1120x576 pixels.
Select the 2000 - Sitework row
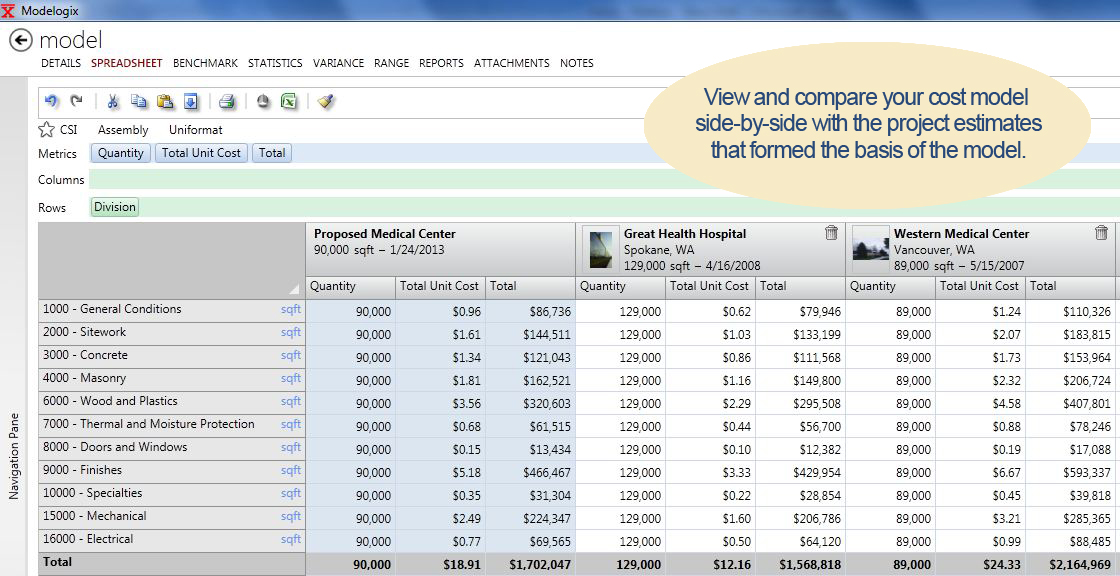tap(171, 332)
